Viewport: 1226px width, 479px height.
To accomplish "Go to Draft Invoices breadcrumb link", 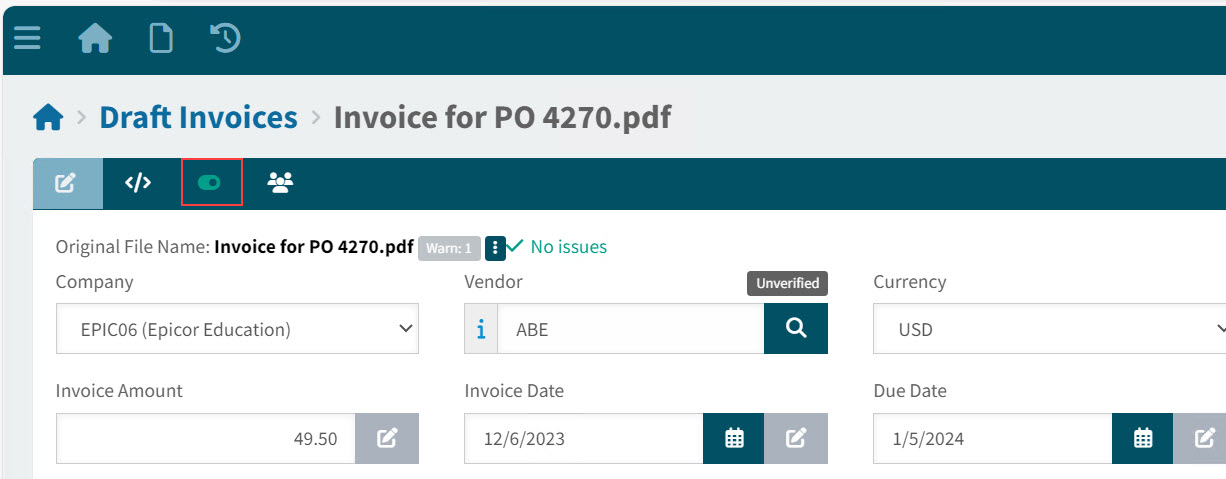I will pos(198,118).
